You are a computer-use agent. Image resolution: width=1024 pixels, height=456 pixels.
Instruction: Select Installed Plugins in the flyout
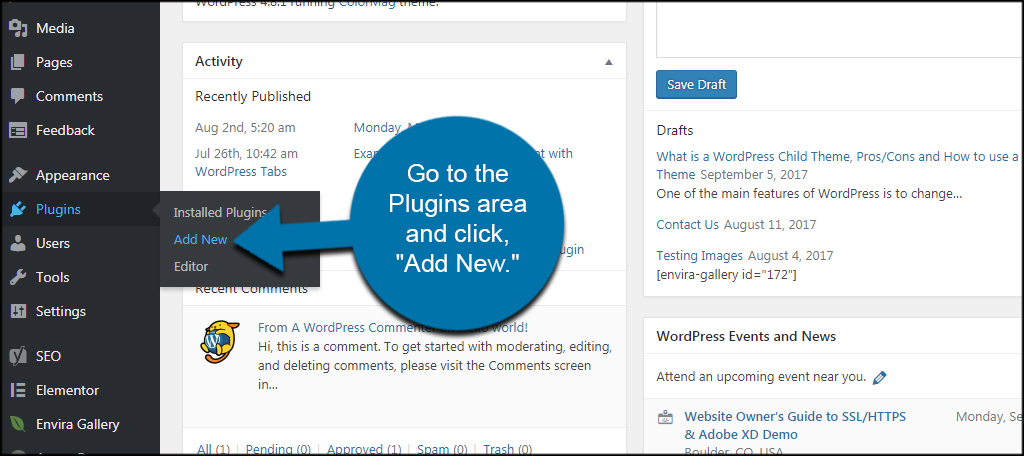click(x=220, y=213)
